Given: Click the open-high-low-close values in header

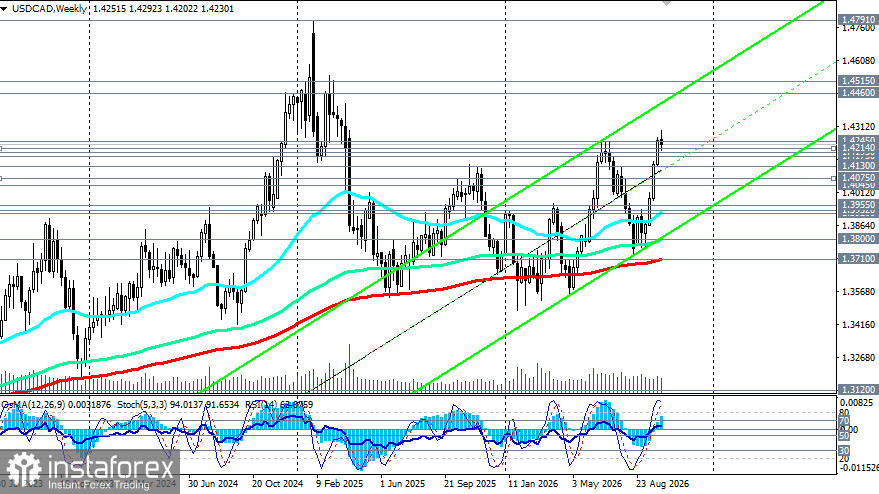Looking at the screenshot, I should click(164, 9).
